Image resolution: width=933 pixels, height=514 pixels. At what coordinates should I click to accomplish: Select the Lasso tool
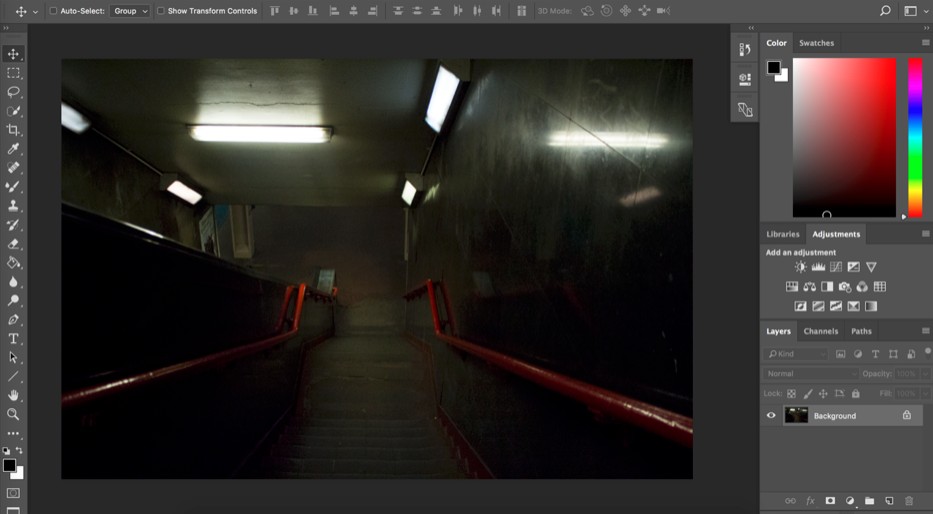[13, 92]
